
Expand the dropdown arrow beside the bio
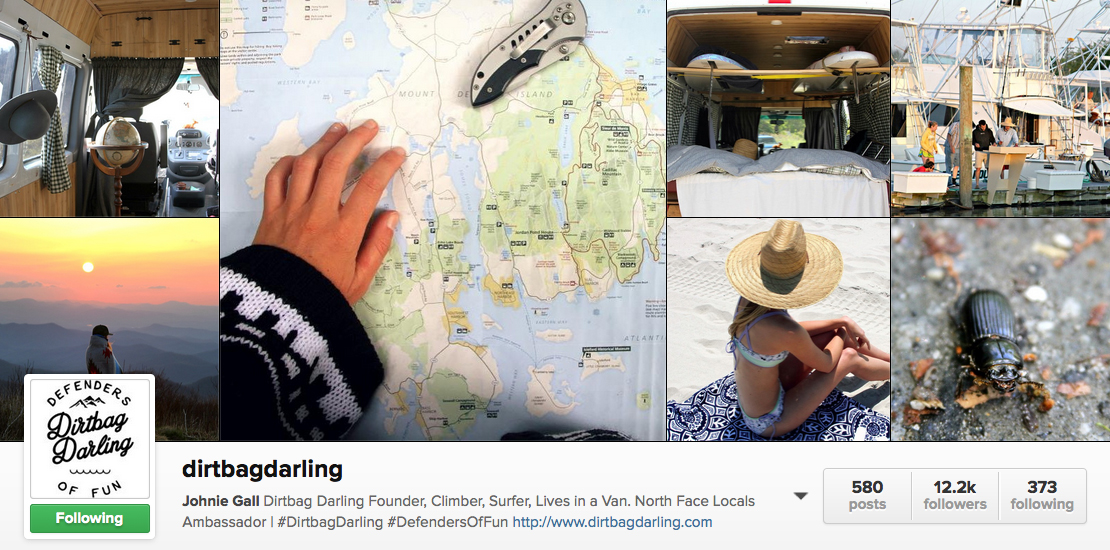(801, 496)
